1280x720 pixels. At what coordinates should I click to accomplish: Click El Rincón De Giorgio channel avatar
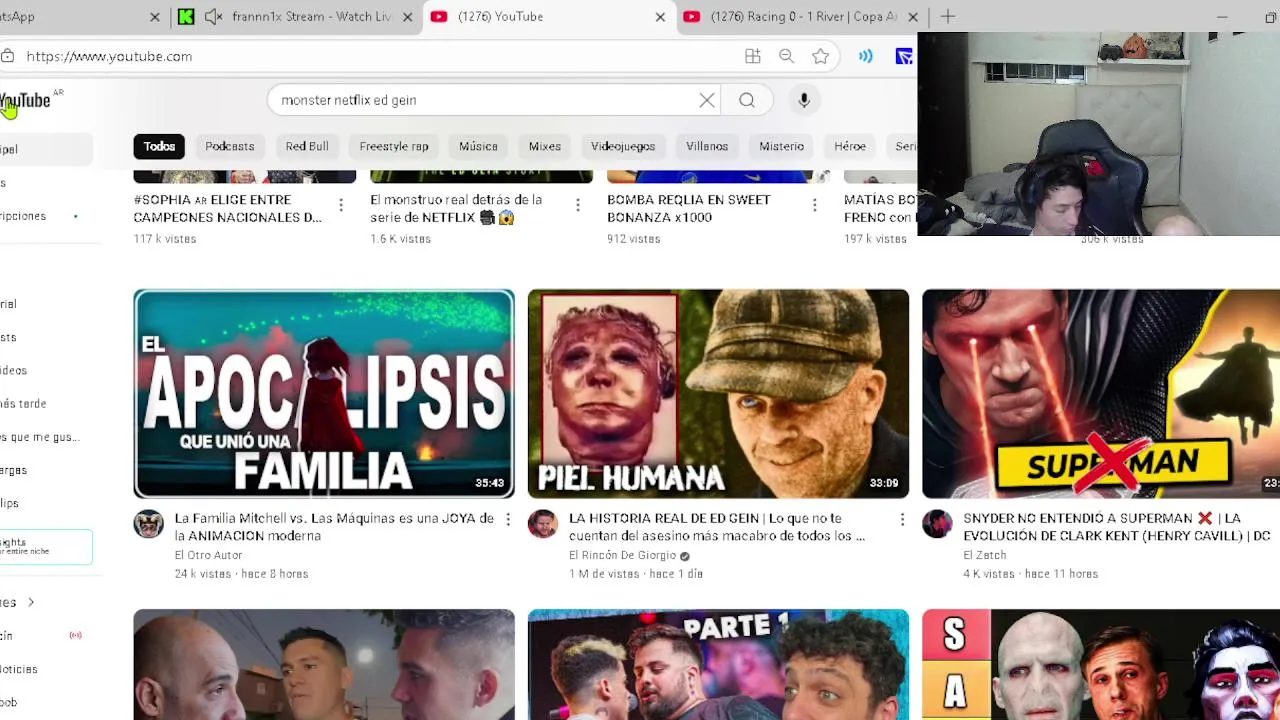click(x=543, y=524)
